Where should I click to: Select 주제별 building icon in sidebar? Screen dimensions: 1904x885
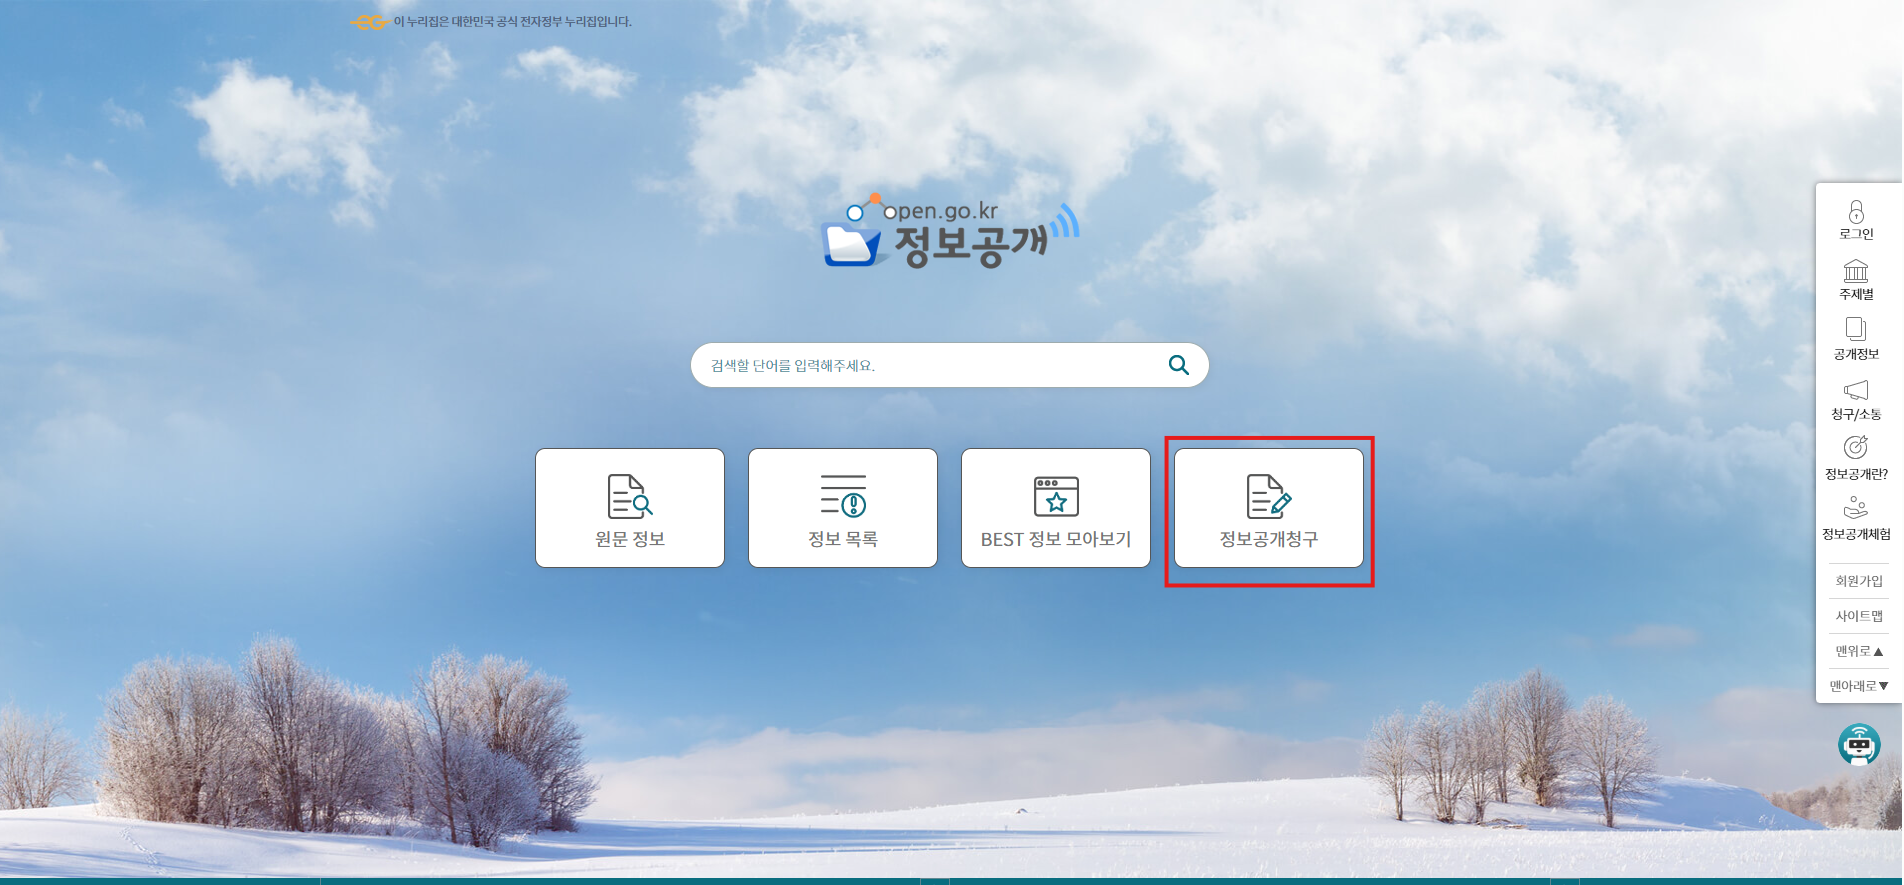[1856, 272]
